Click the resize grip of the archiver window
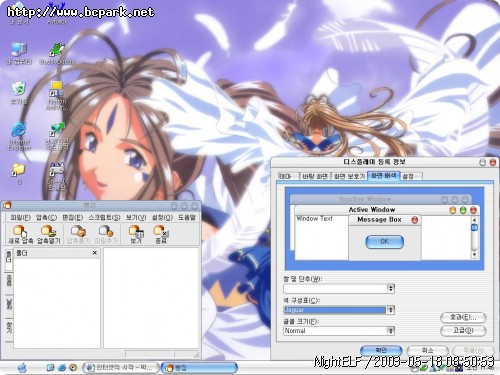The width and height of the screenshot is (500, 375). tap(196, 355)
